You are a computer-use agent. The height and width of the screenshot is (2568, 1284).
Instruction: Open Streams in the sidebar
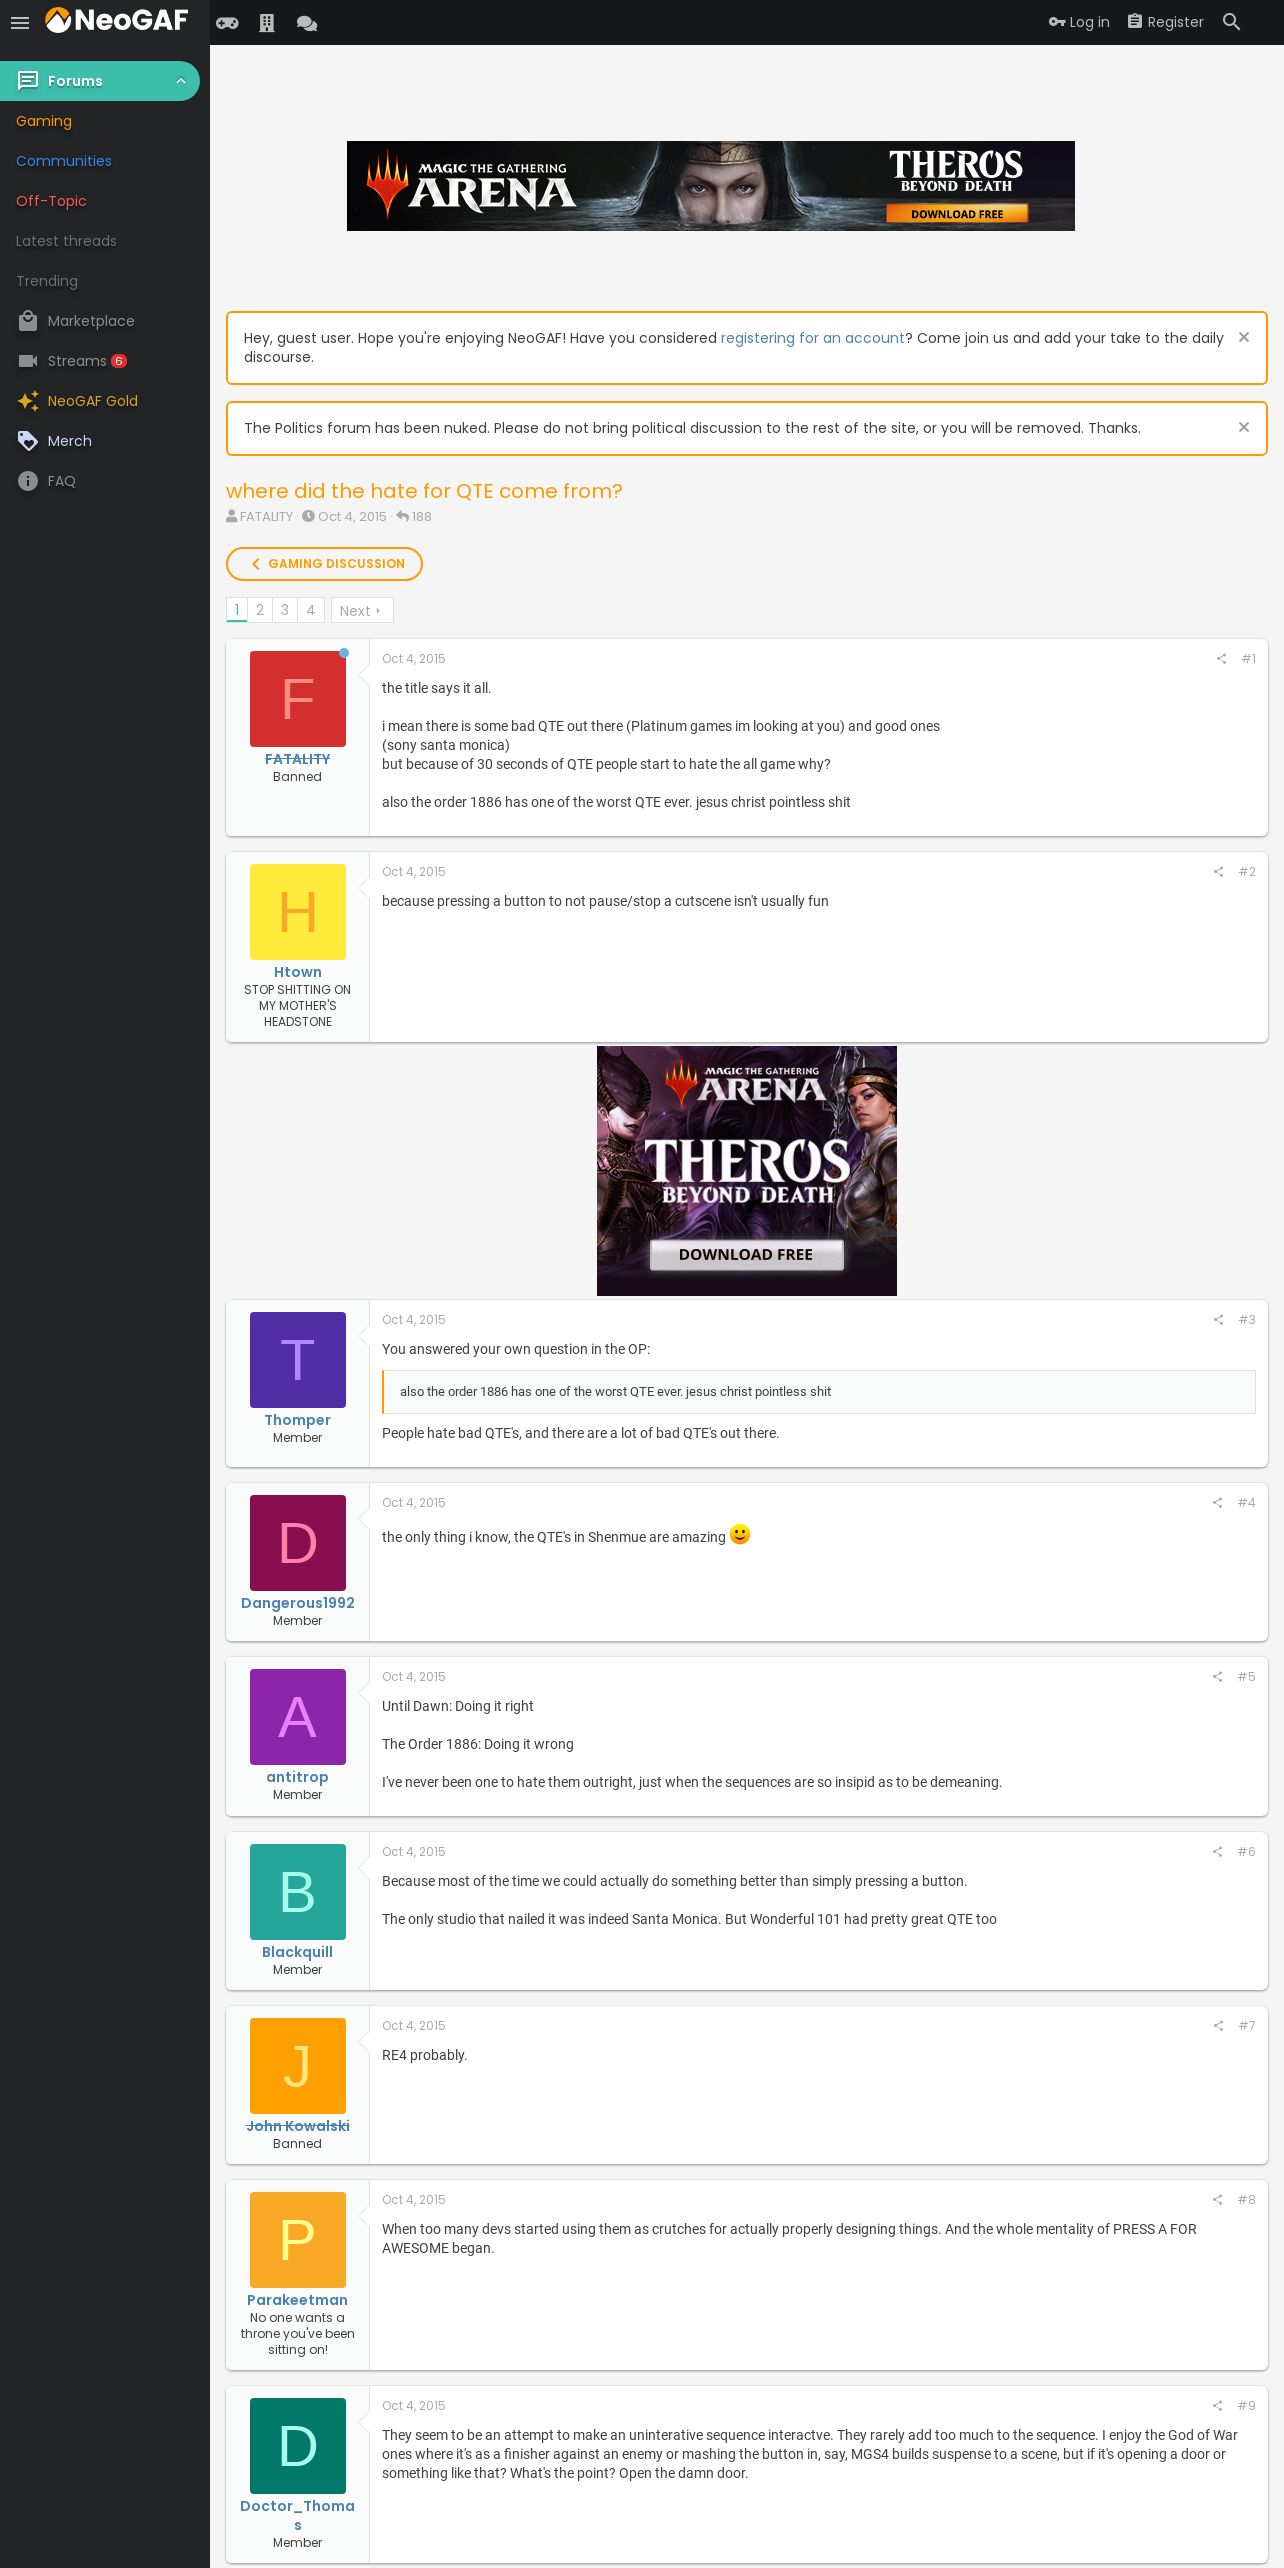77,361
